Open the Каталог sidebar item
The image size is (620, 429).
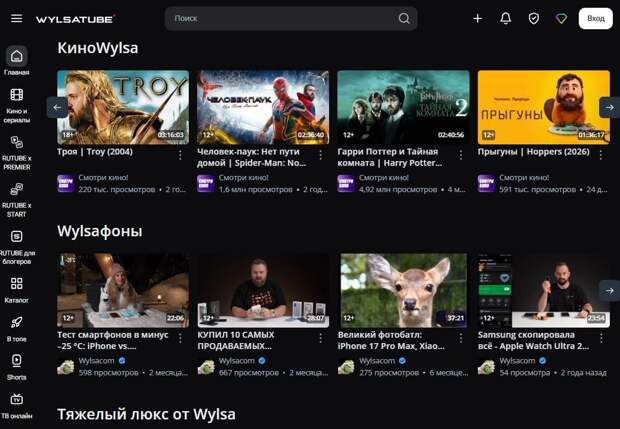click(17, 289)
